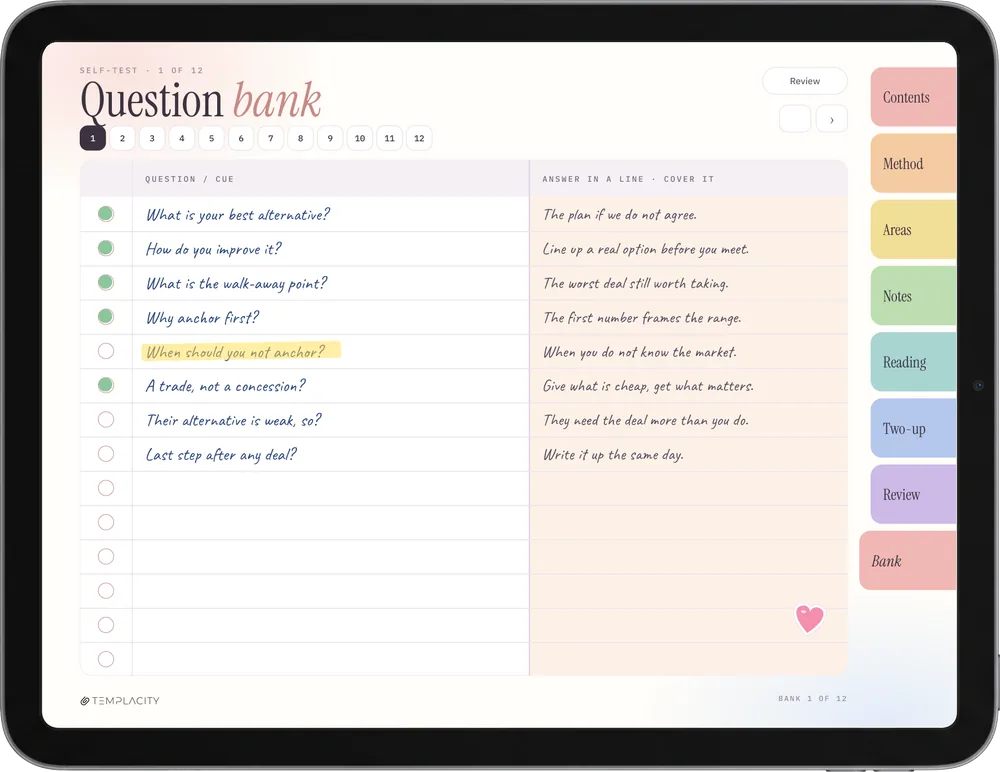Jump to bank page 2

coord(122,138)
